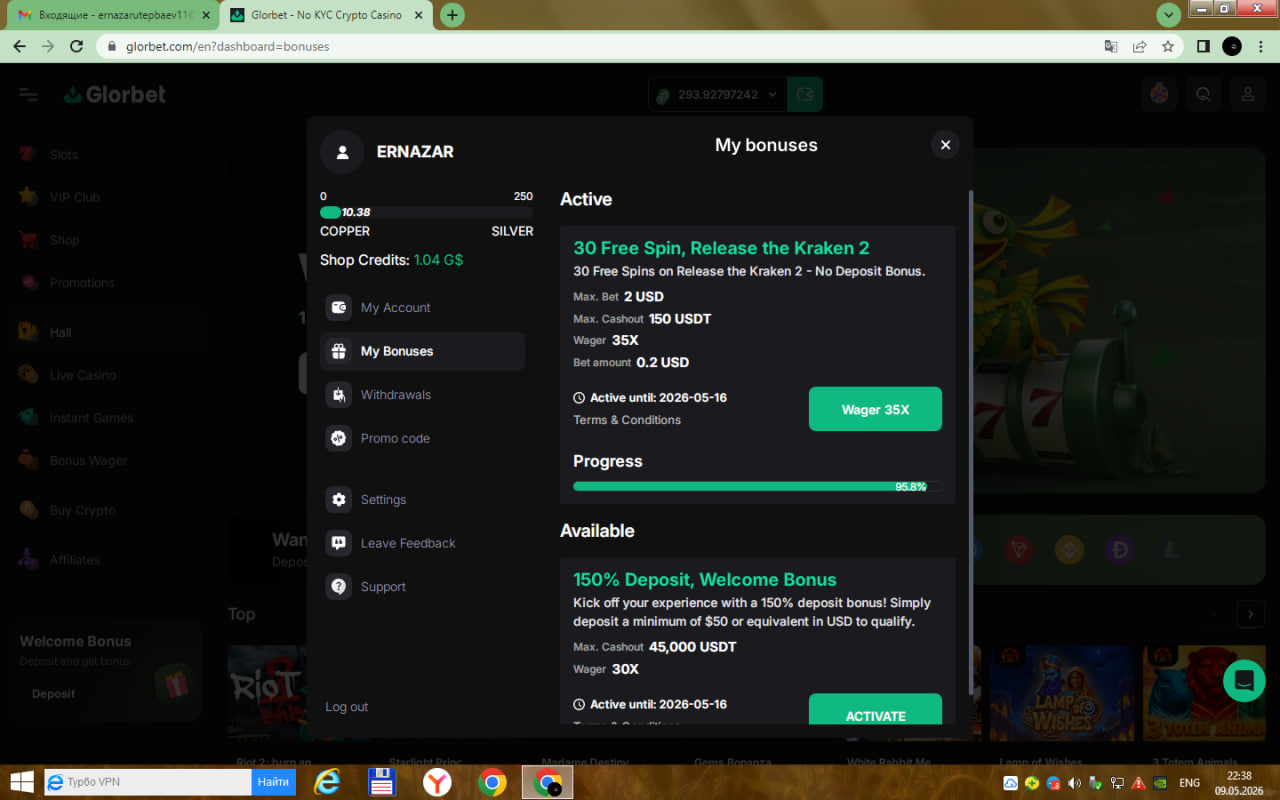
Task: Open Instant Games in the left sidebar
Action: point(91,418)
